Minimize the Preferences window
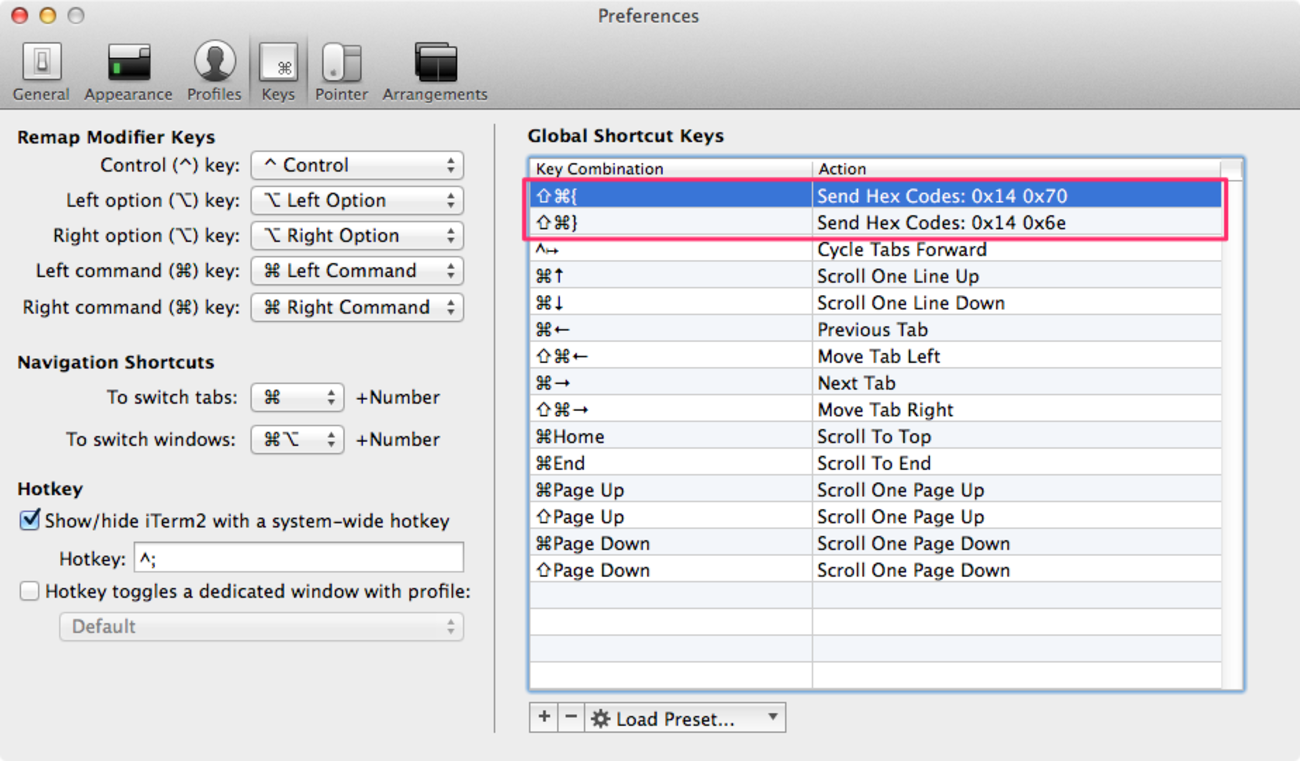The image size is (1300, 761). pyautogui.click(x=47, y=16)
